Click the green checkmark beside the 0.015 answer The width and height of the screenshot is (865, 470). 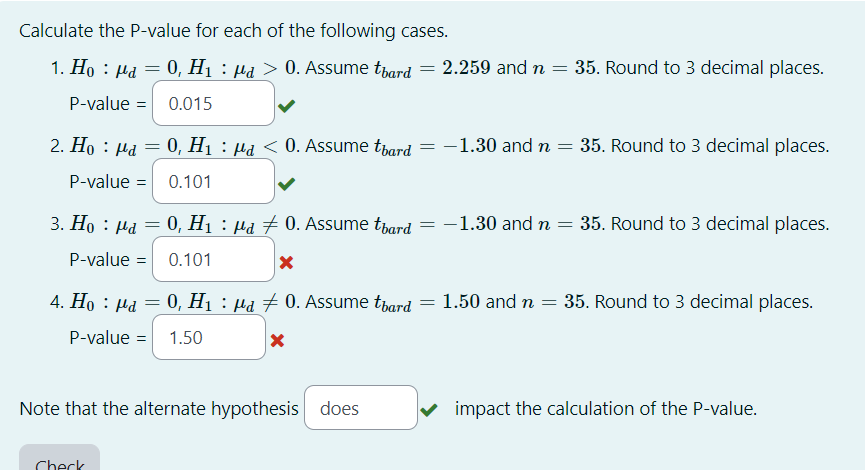click(x=286, y=105)
